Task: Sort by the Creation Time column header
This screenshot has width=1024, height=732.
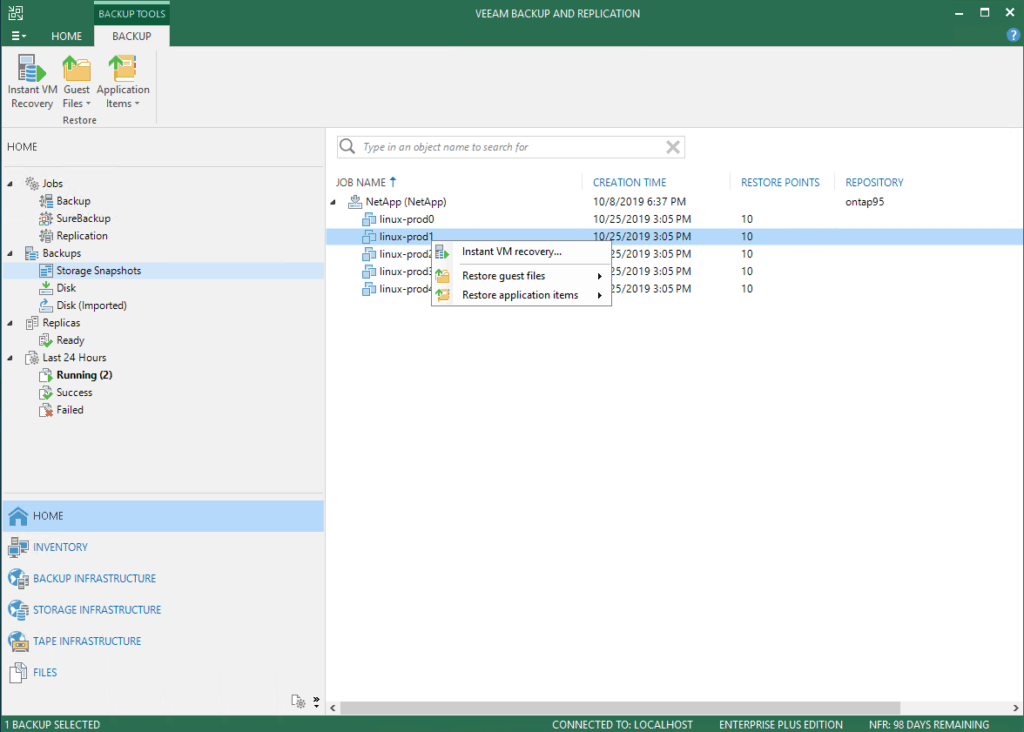Action: pyautogui.click(x=629, y=183)
